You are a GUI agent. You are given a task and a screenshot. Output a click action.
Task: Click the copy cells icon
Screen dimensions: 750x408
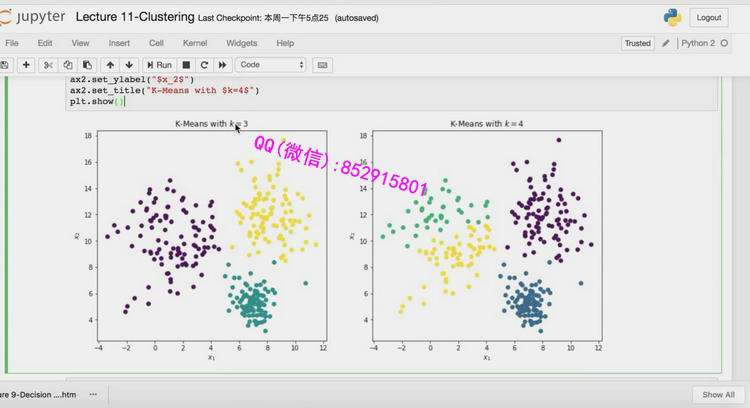click(69, 65)
